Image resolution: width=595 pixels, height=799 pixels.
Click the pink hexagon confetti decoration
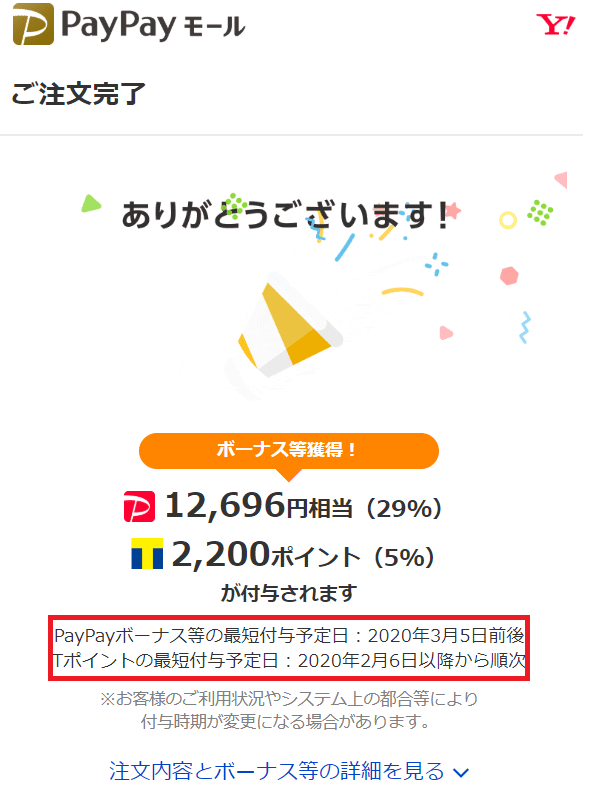click(x=509, y=276)
